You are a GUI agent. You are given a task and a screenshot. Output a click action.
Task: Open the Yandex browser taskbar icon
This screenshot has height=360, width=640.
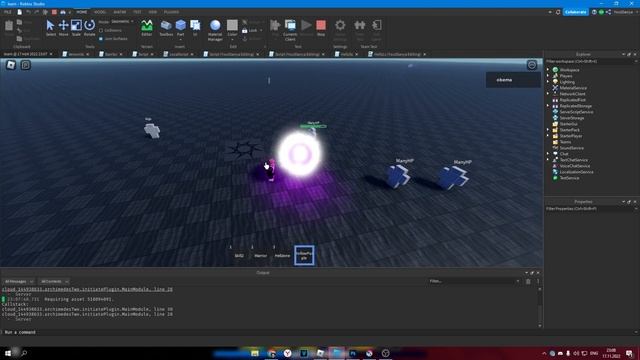pyautogui.click(x=288, y=353)
